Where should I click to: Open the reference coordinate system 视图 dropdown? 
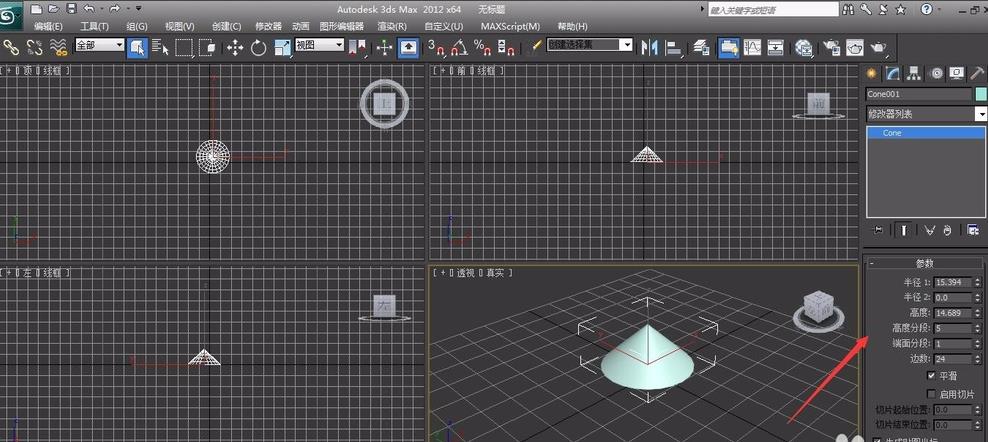319,45
